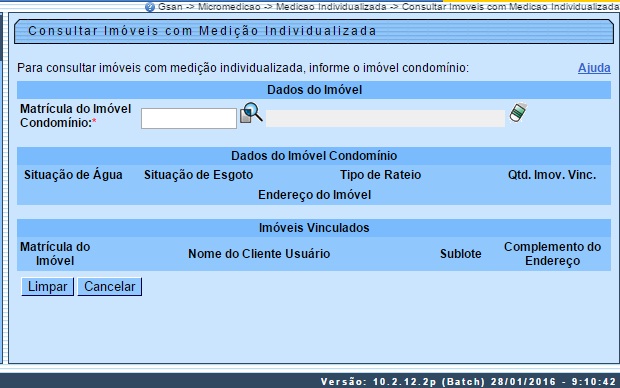Click the page title 'Consultar Imóveis com Medição Individualizada'
Viewport: 620px width, 388px height.
click(x=202, y=31)
